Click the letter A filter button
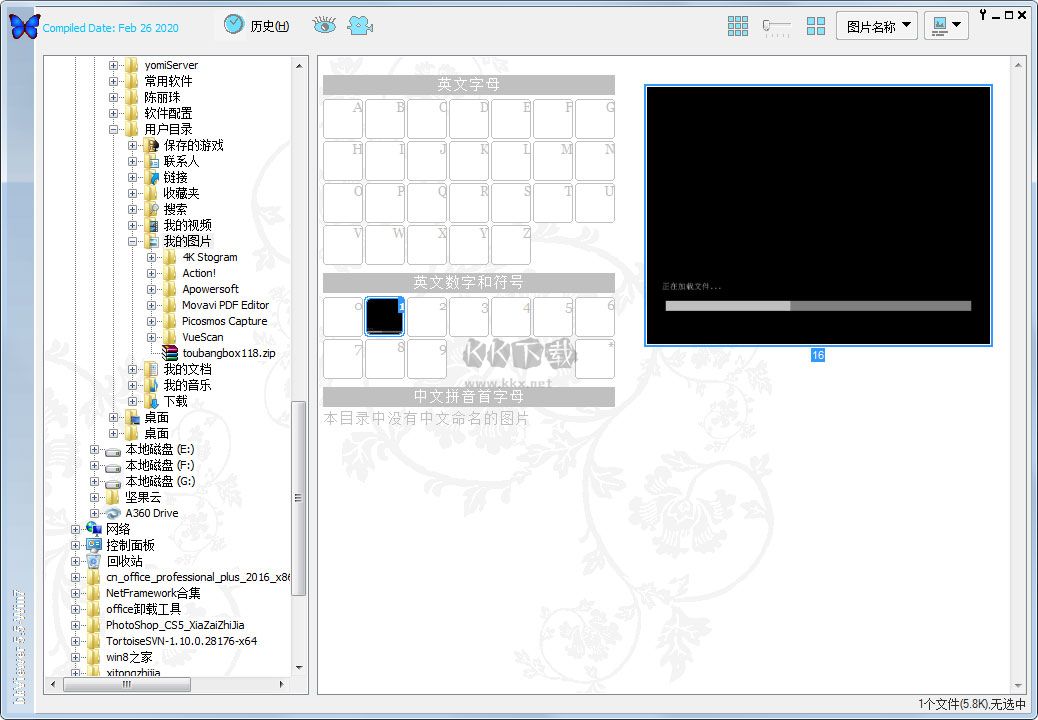1038x720 pixels. (343, 119)
